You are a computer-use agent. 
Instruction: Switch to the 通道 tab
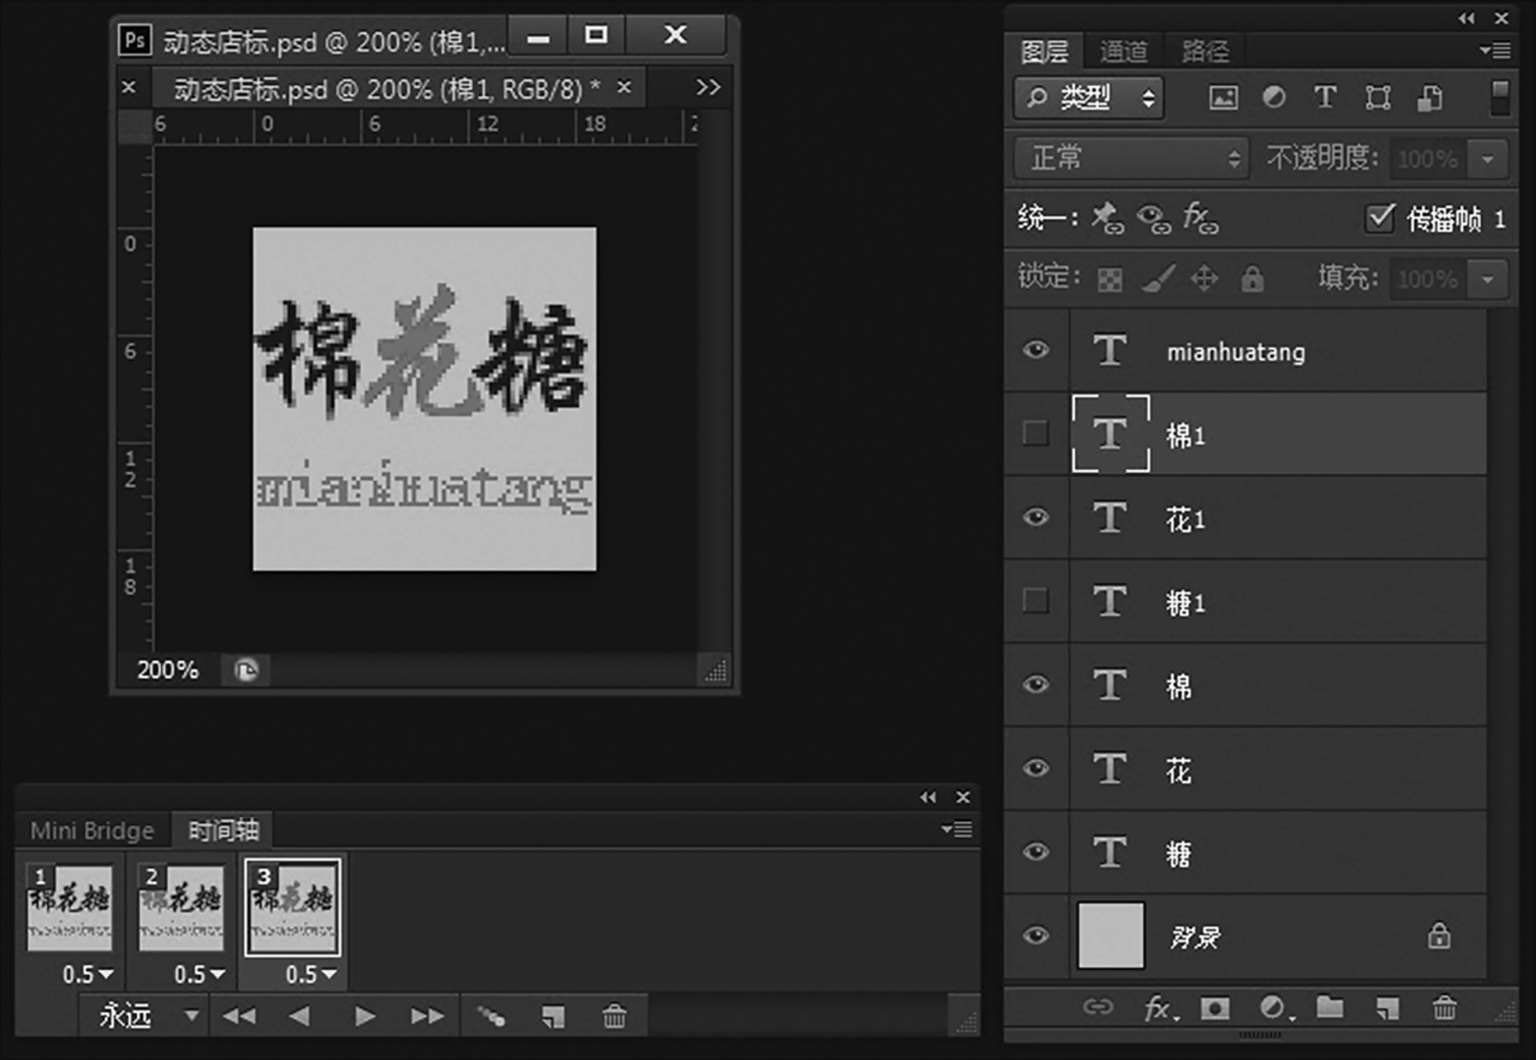point(1123,51)
